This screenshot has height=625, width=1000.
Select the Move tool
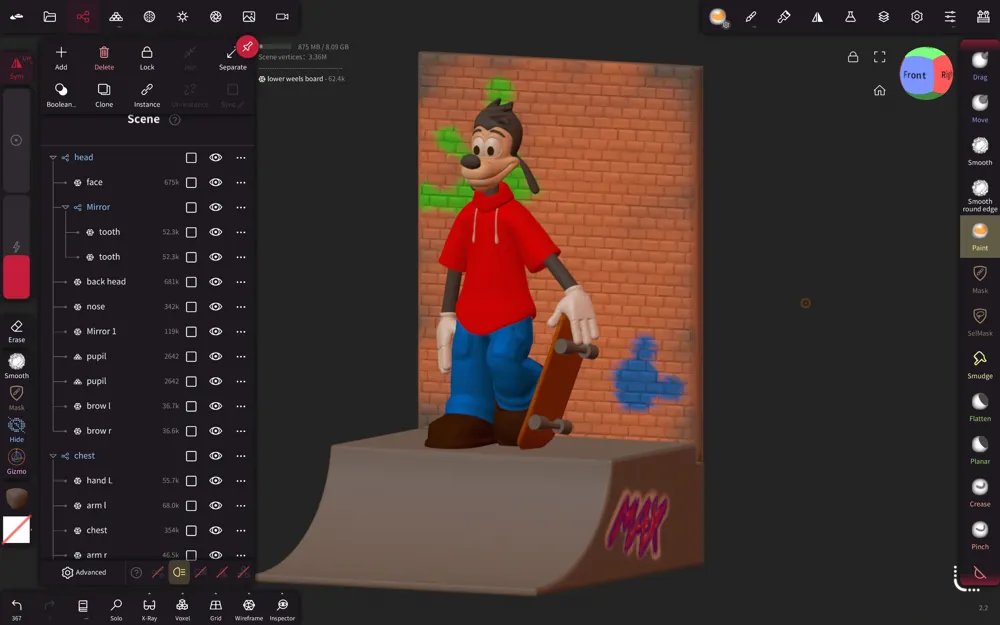pos(980,108)
